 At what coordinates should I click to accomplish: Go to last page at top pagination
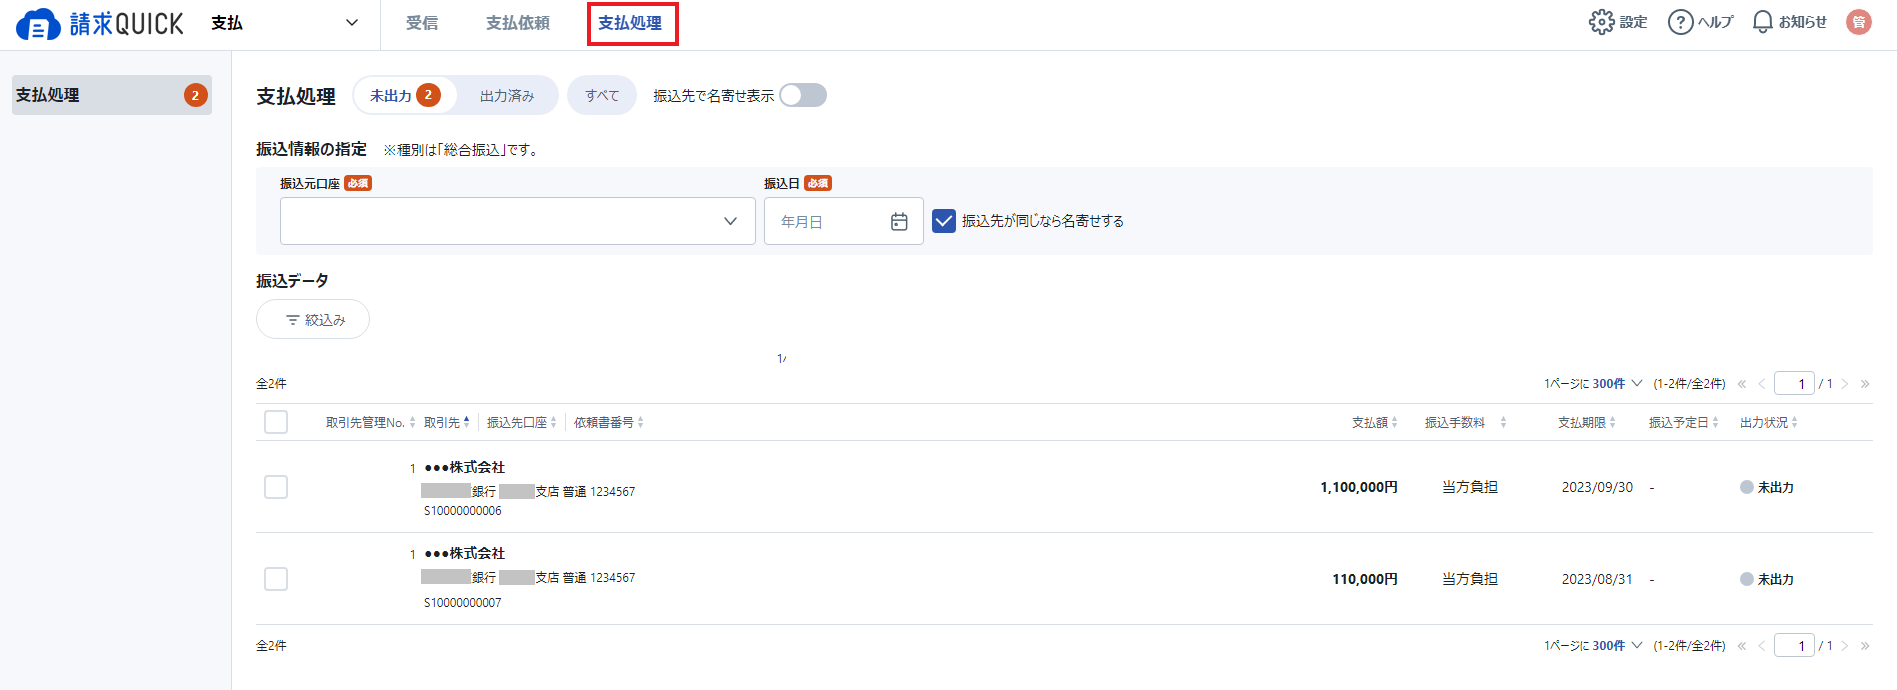pyautogui.click(x=1865, y=384)
